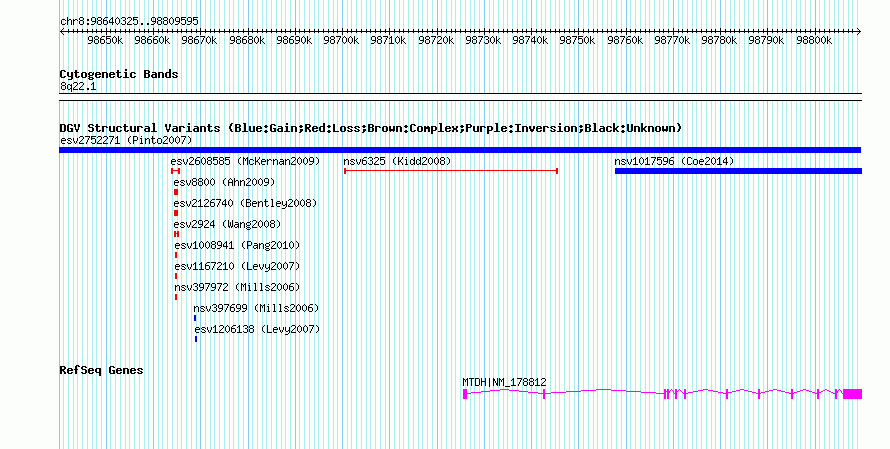Screen dimensions: 890x449
Task: Click the 98800k ruler tick label
Action: pos(814,40)
